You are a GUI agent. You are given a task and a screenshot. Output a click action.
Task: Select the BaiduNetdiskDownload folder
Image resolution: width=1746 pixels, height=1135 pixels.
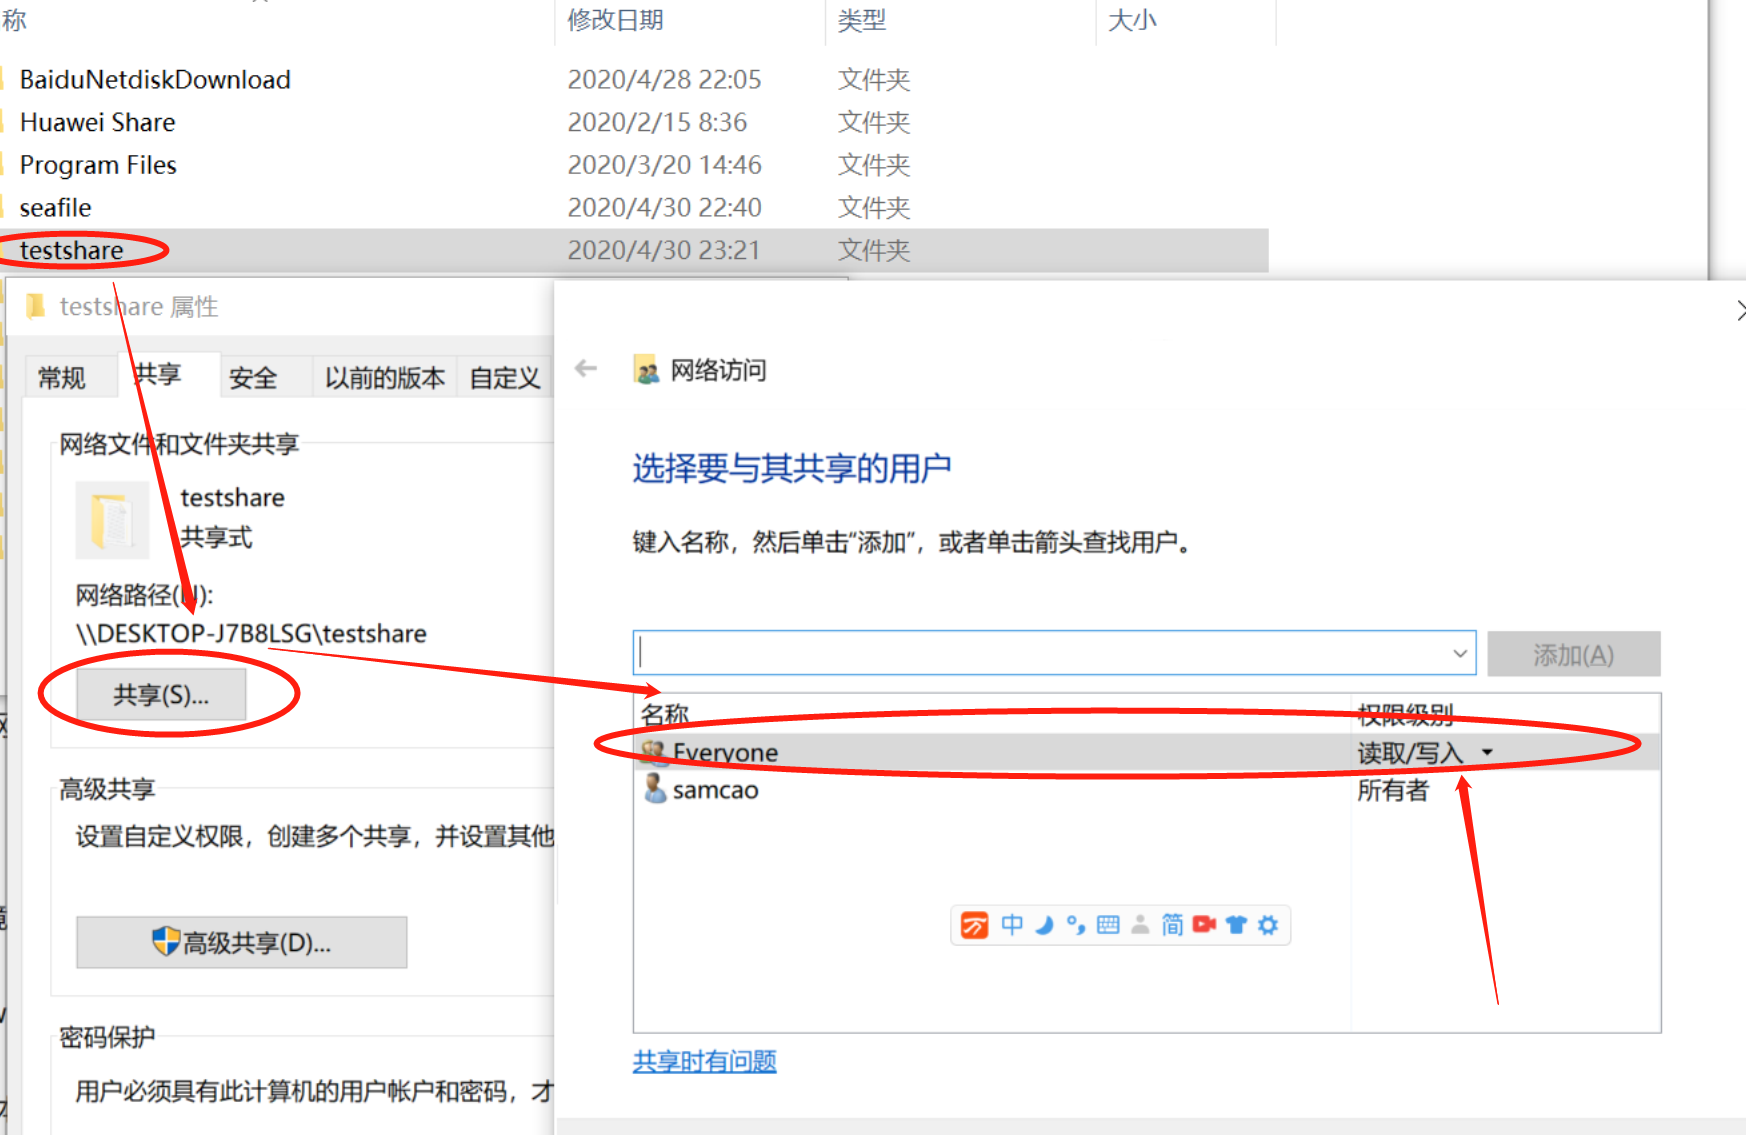pos(155,79)
